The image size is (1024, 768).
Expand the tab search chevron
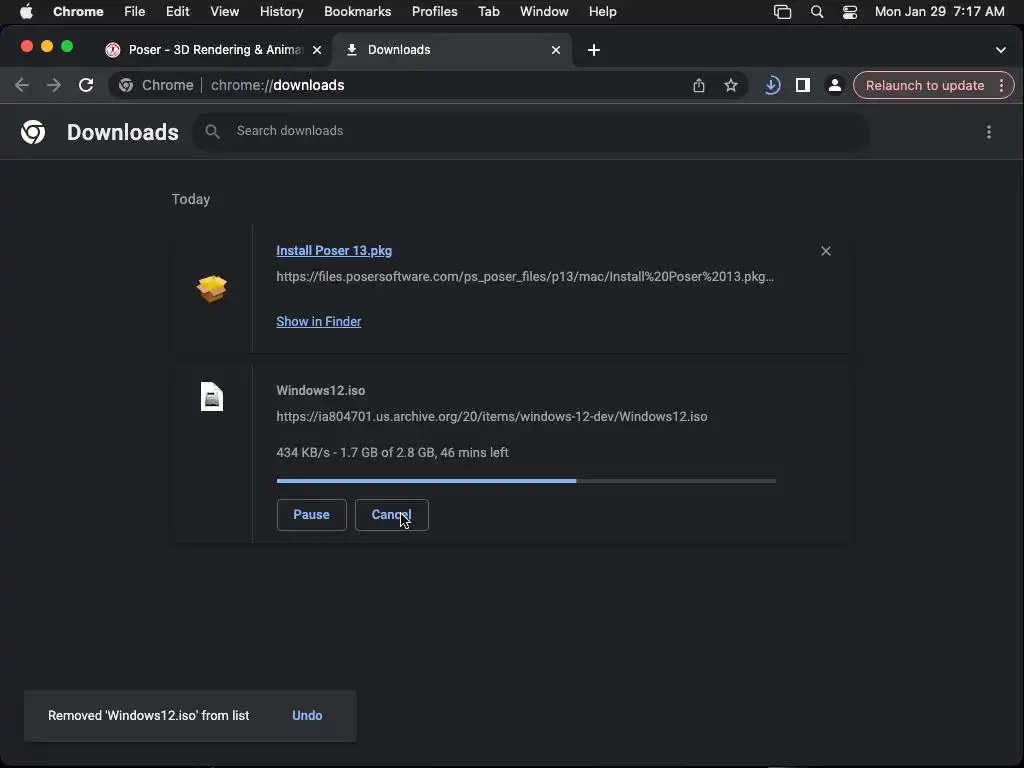1000,50
